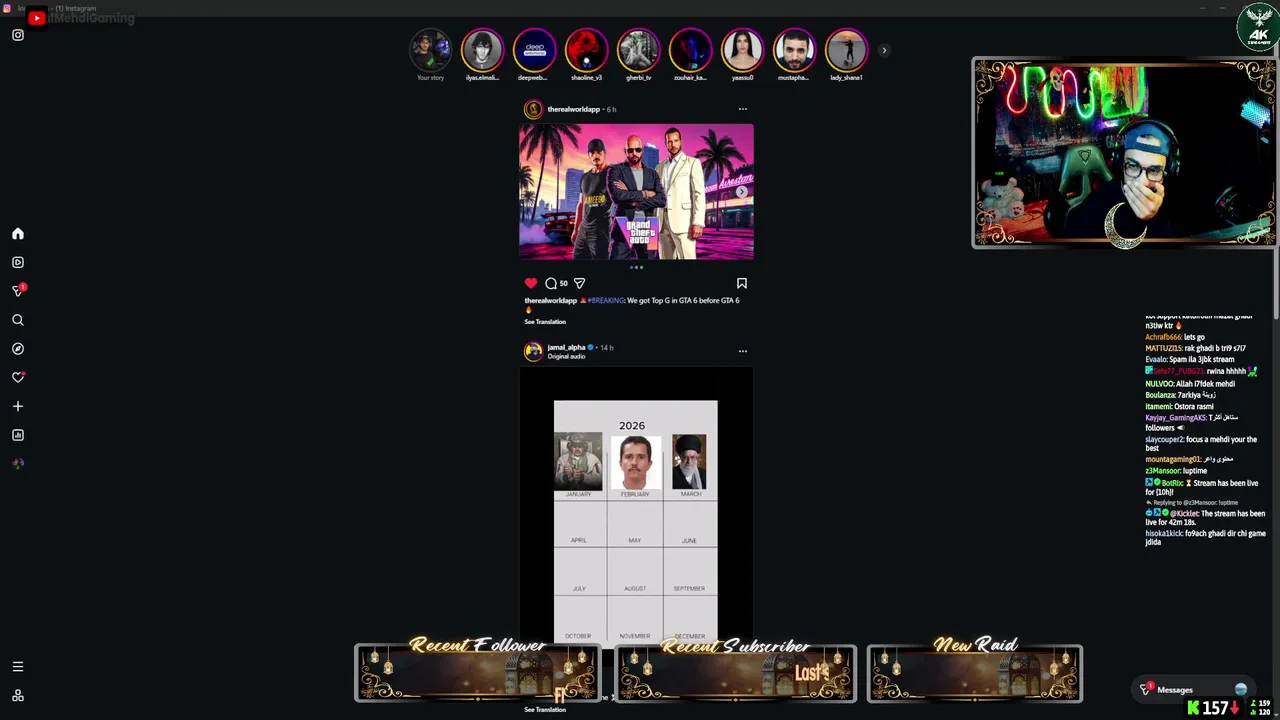Open the Instagram logo in the sidebar
1280x720 pixels.
(x=17, y=35)
